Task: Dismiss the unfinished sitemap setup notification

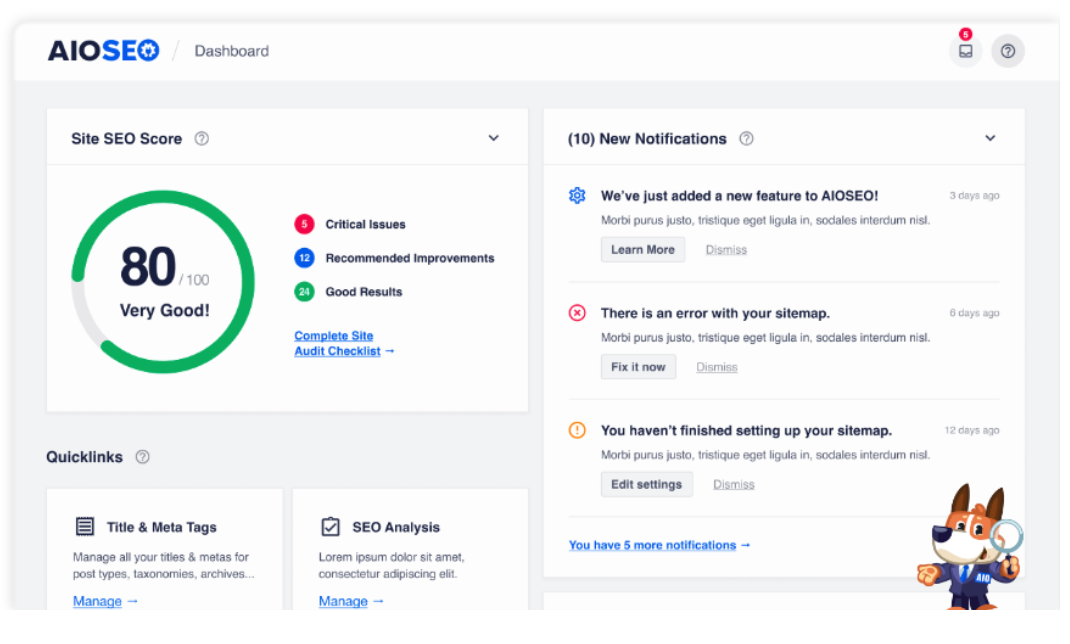Action: click(x=734, y=484)
